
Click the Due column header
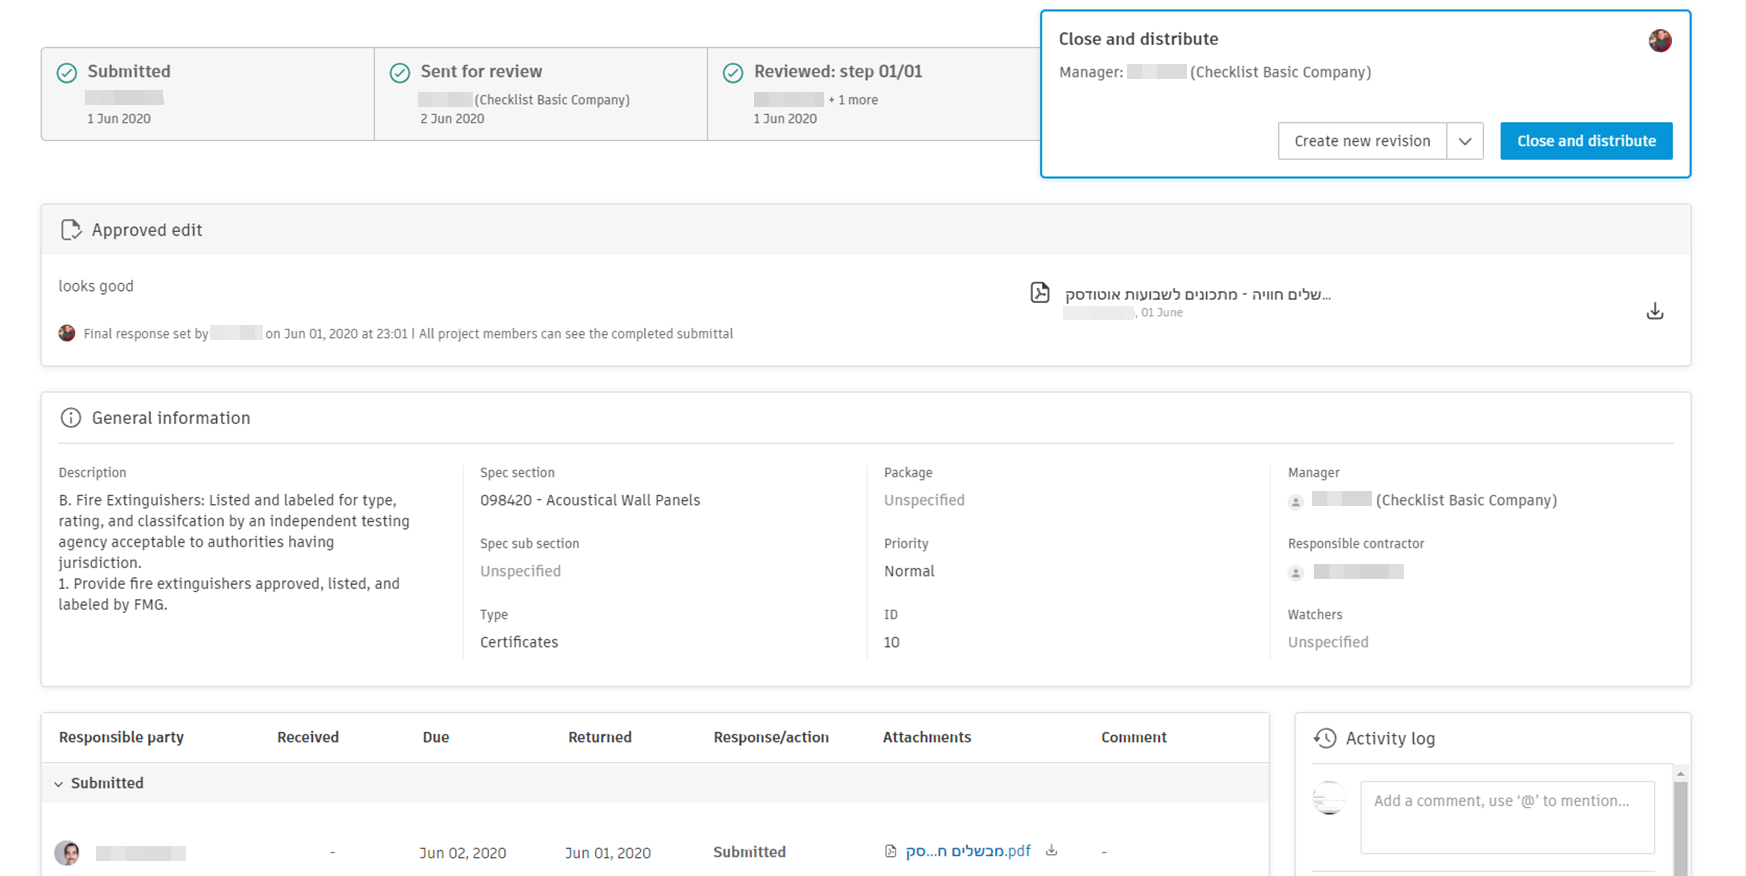point(435,738)
